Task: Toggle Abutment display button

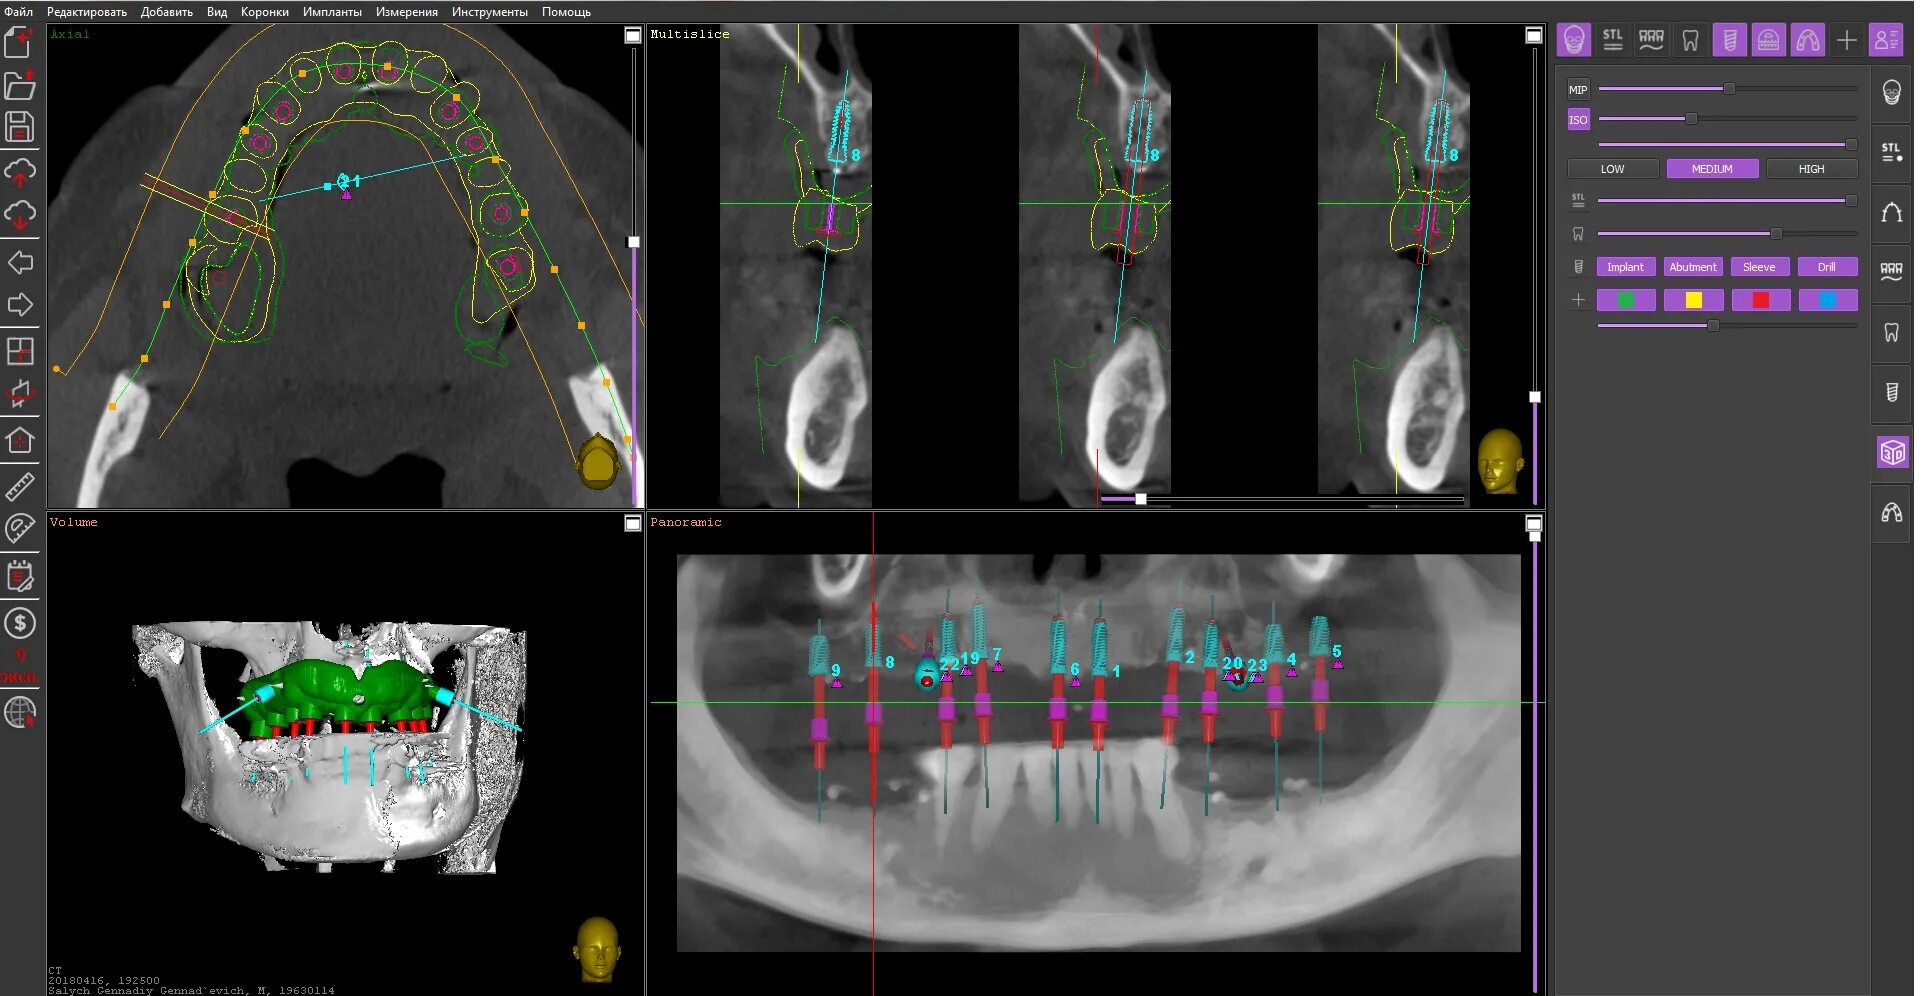Action: point(1692,267)
